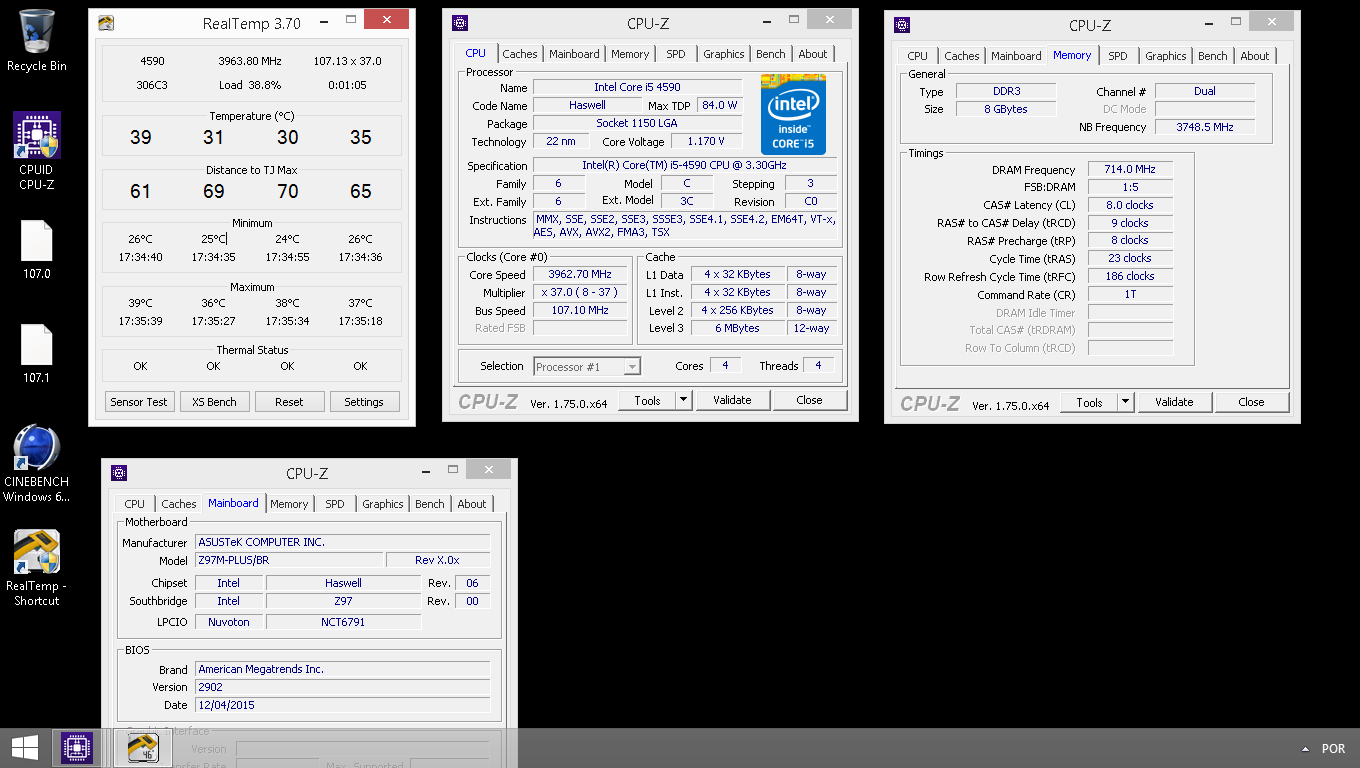Open RealTemp Settings
Screen dimensions: 1360x768
[x=364, y=402]
